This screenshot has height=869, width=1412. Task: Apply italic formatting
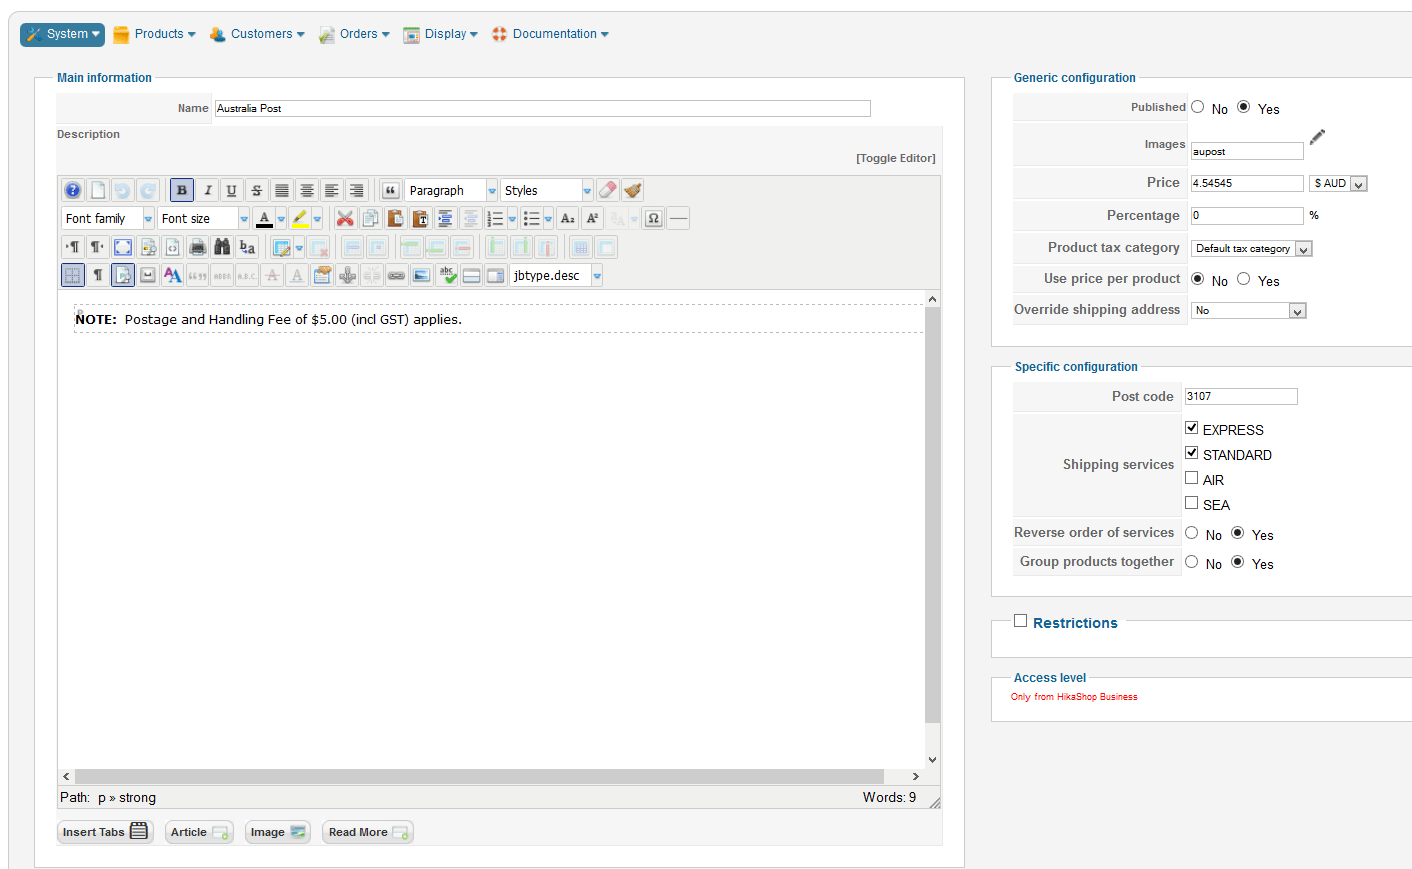click(207, 190)
